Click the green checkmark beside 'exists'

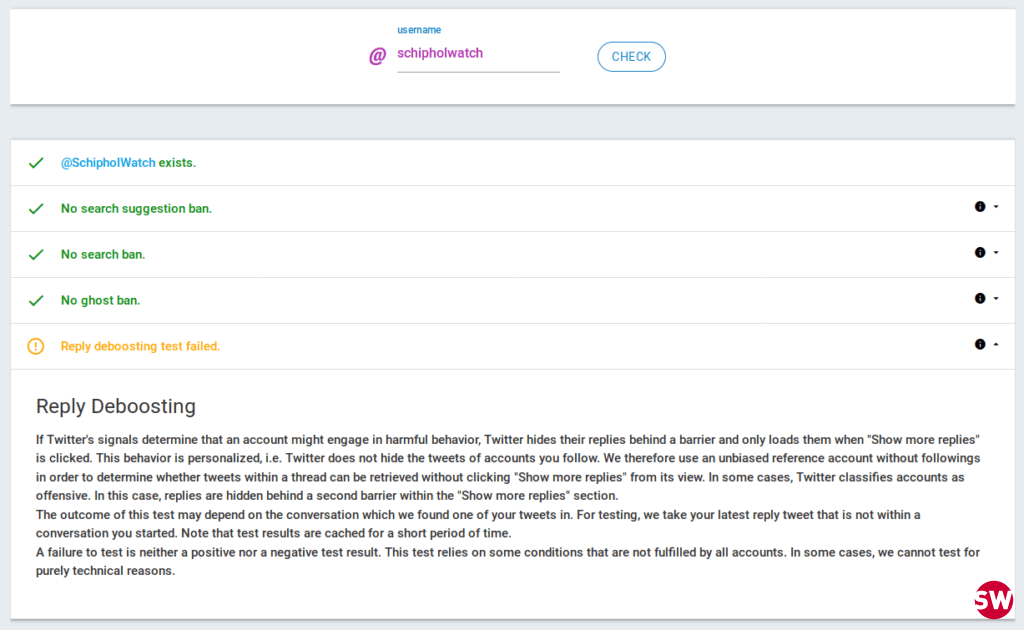click(x=36, y=163)
